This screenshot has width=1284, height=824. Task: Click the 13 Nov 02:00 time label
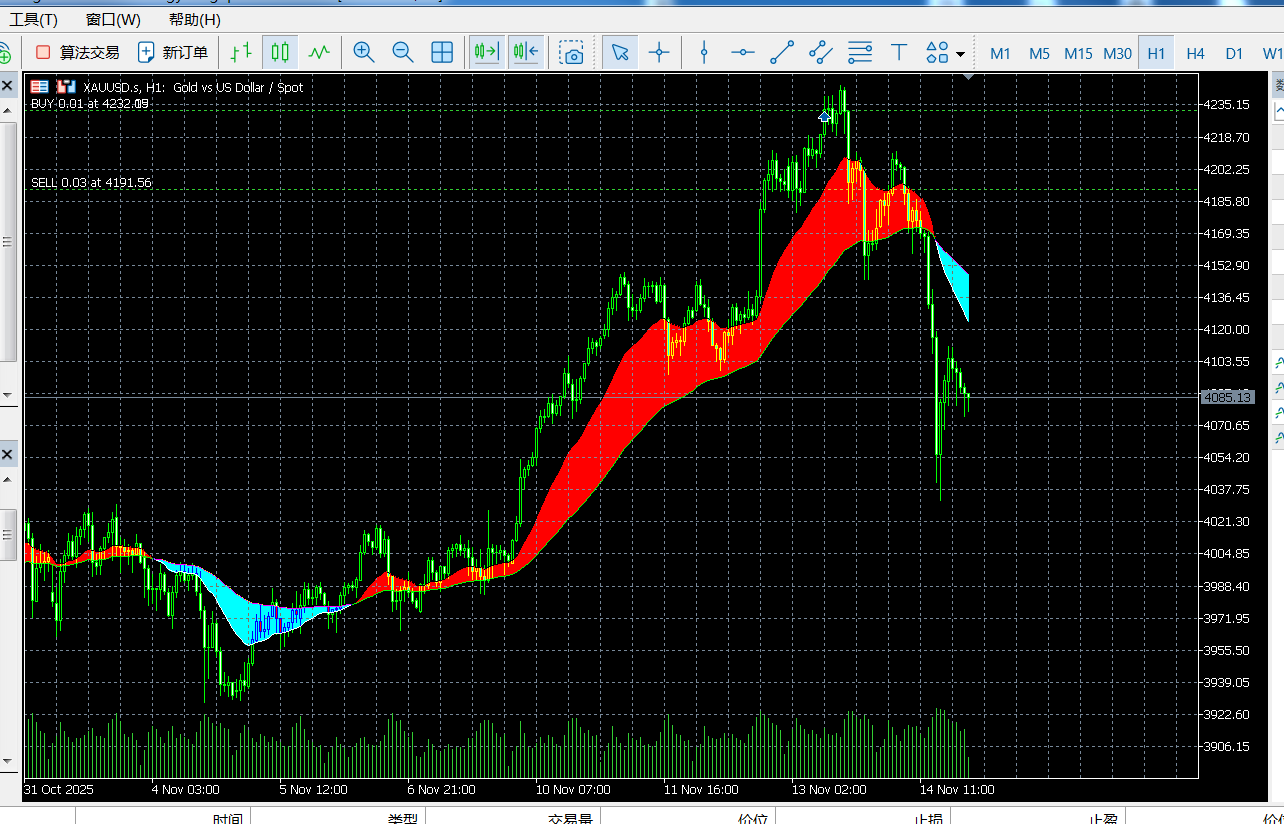point(829,789)
